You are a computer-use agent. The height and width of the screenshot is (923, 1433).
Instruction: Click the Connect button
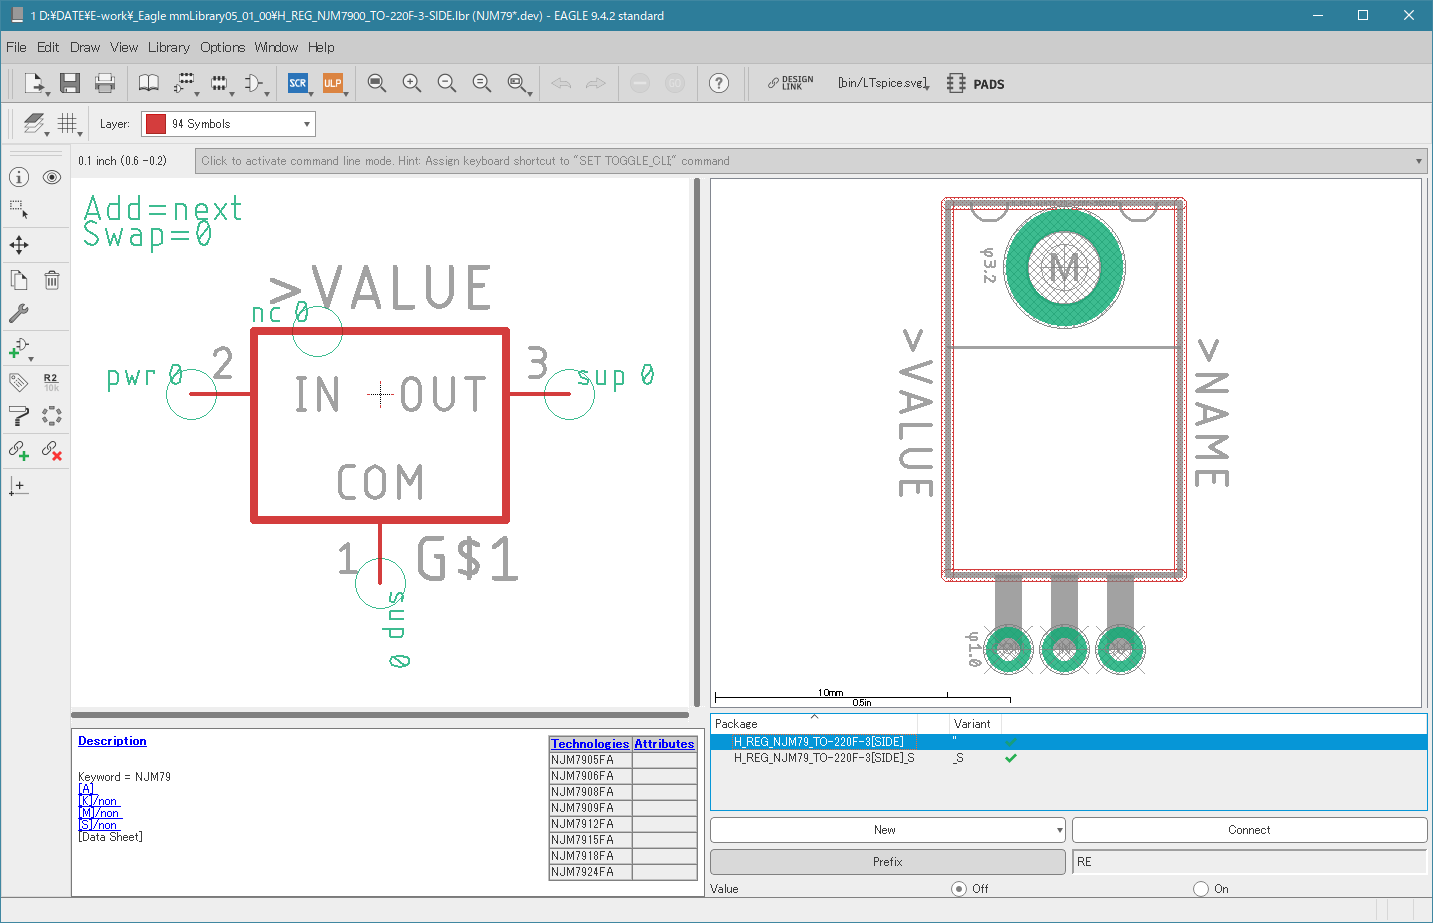[1249, 830]
